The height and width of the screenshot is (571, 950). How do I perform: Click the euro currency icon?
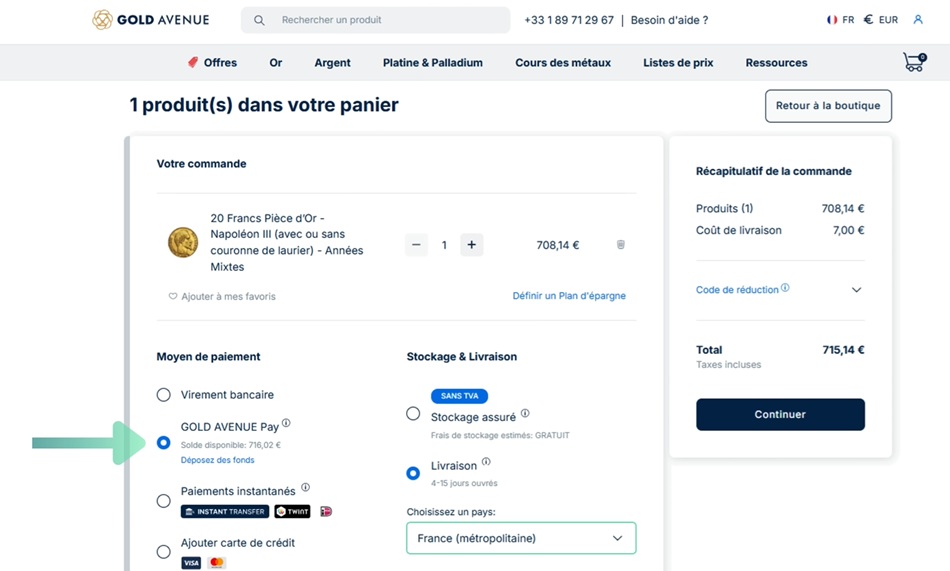tap(868, 20)
